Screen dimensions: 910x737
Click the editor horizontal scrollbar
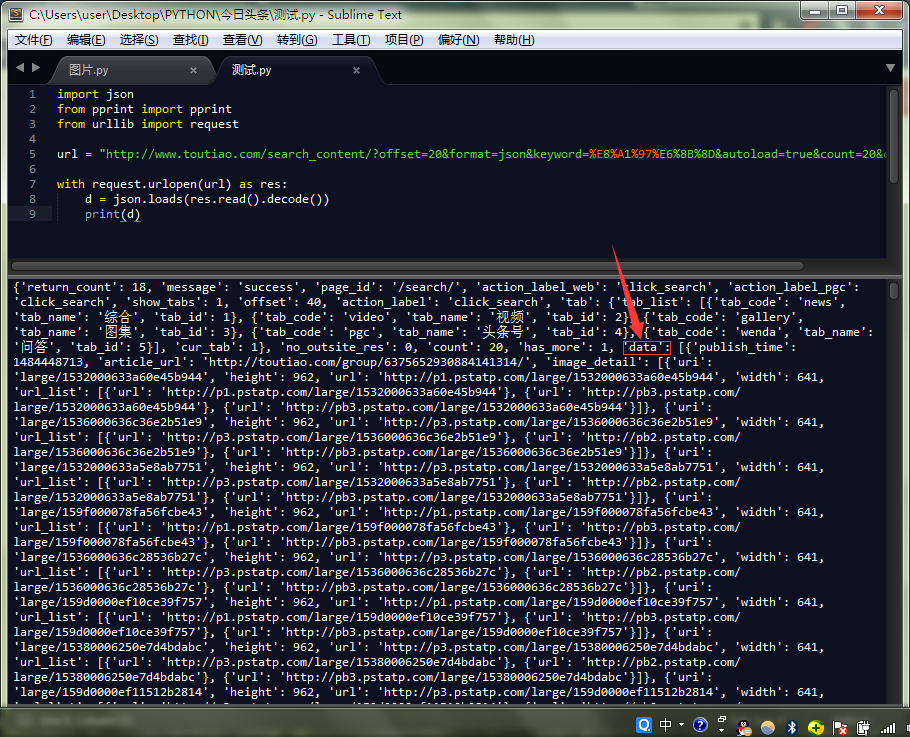click(407, 266)
